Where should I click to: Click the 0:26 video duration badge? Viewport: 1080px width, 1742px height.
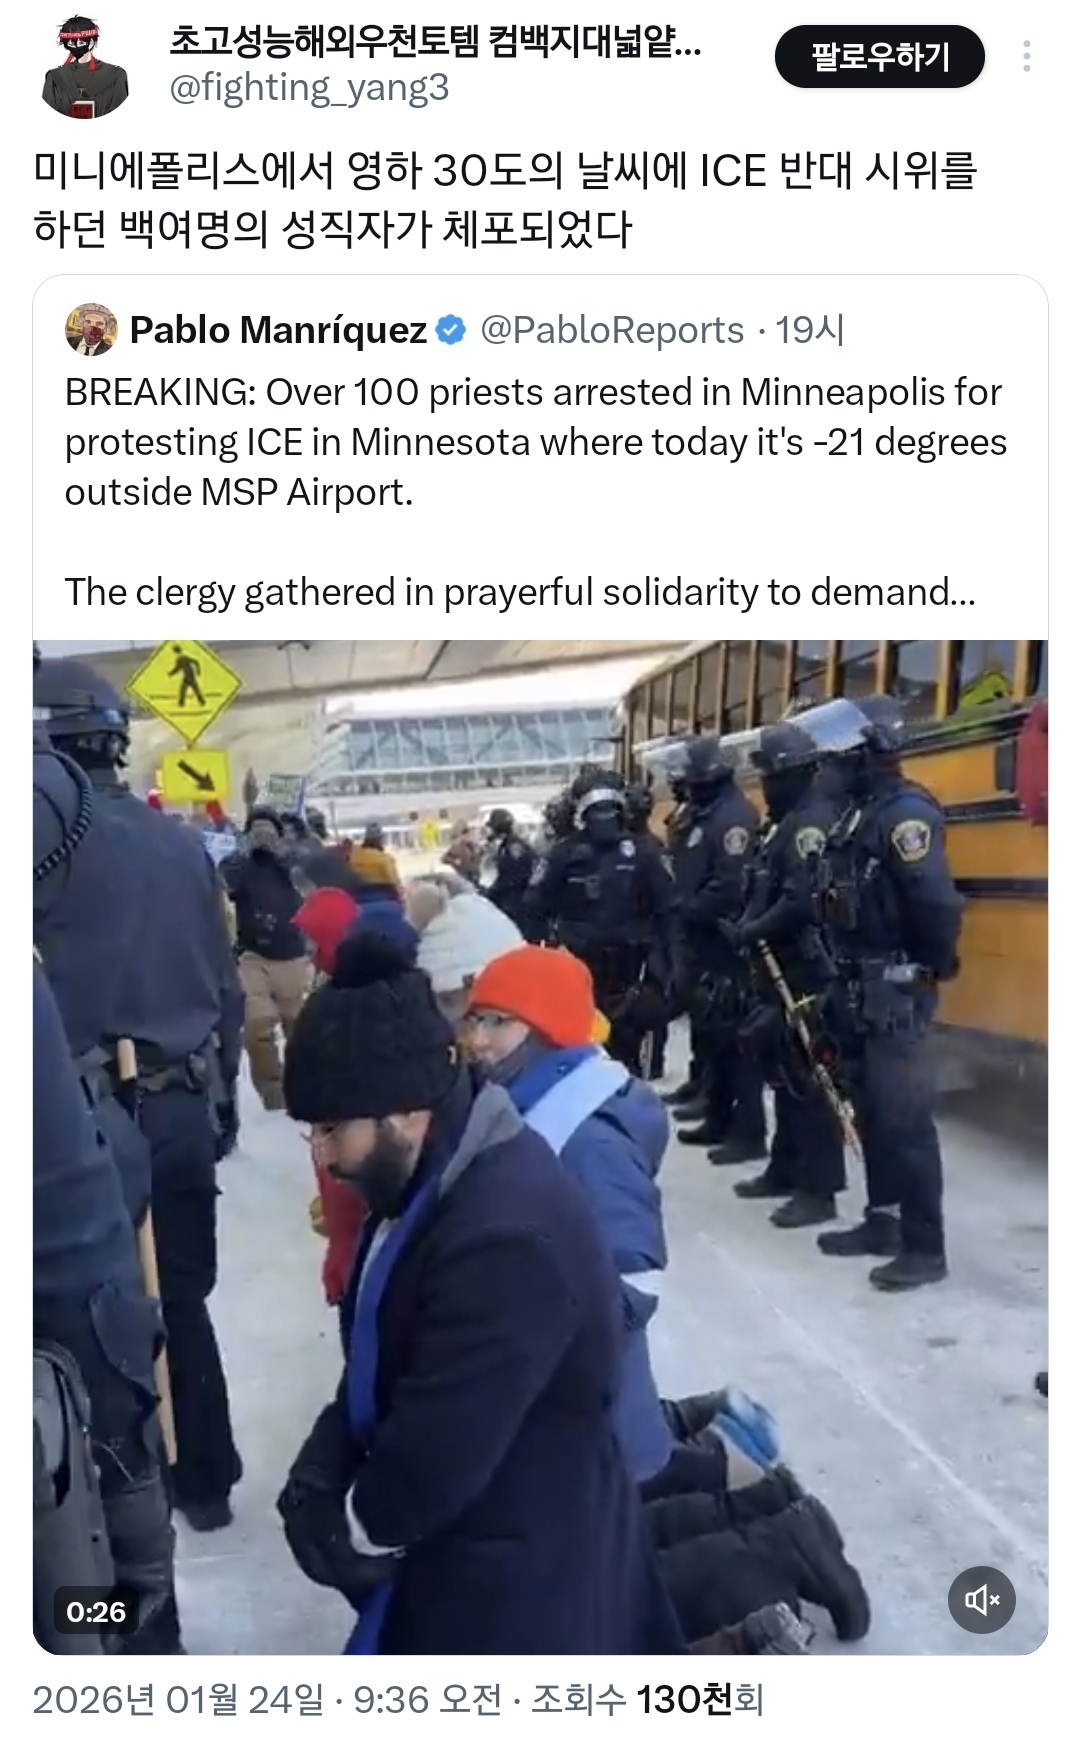[96, 1612]
